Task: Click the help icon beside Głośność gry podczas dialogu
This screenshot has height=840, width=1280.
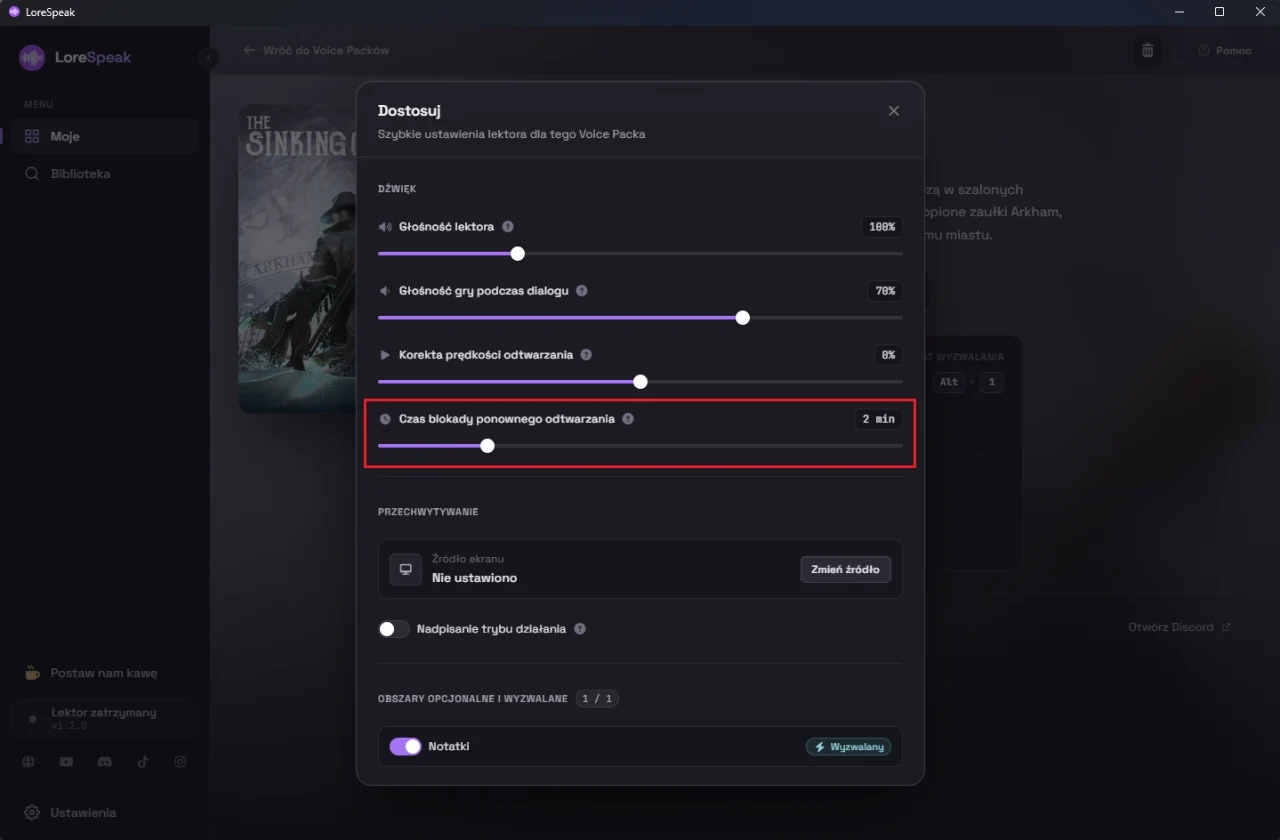Action: click(582, 291)
